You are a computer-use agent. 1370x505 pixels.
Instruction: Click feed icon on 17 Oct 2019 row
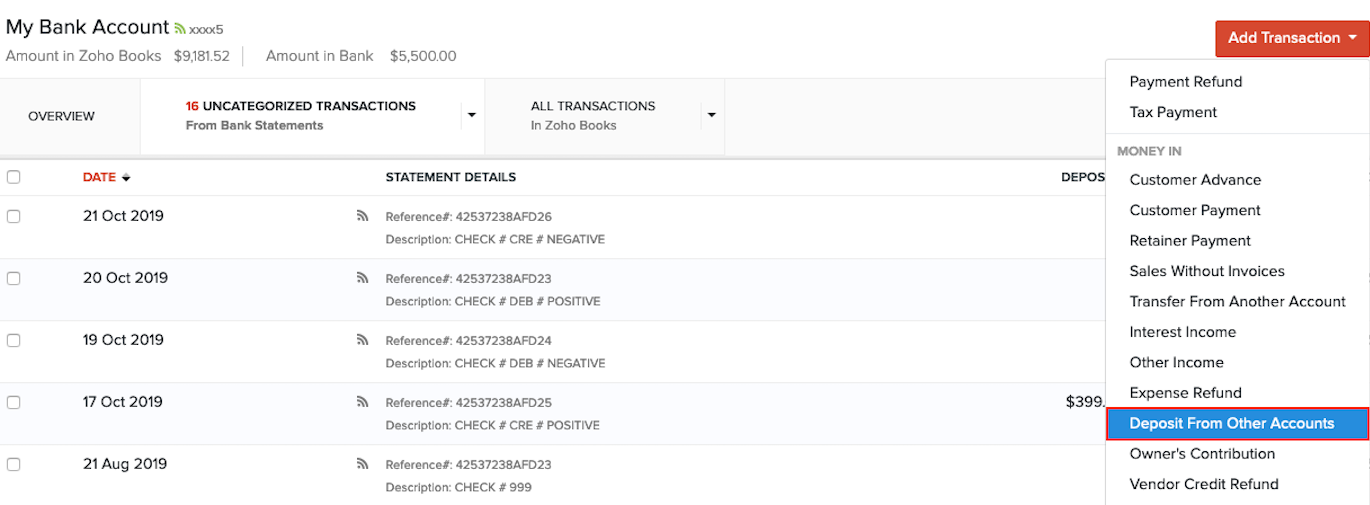click(363, 402)
